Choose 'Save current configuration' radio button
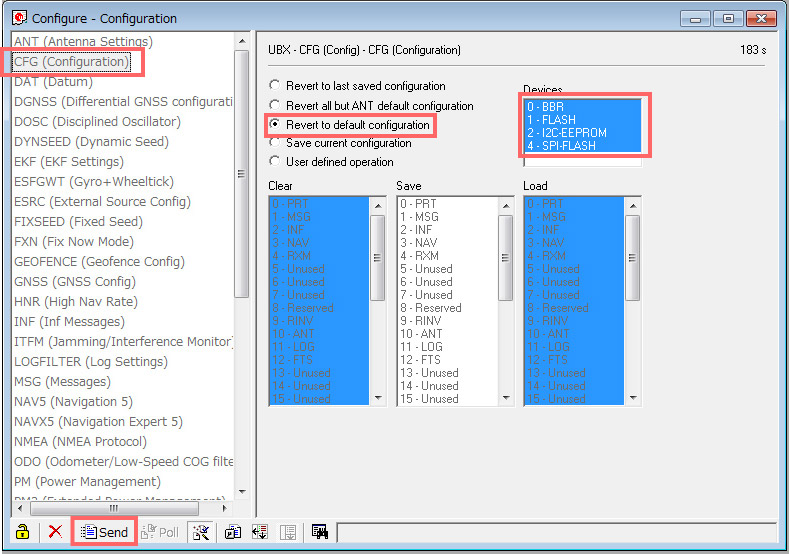789x554 pixels. (275, 143)
